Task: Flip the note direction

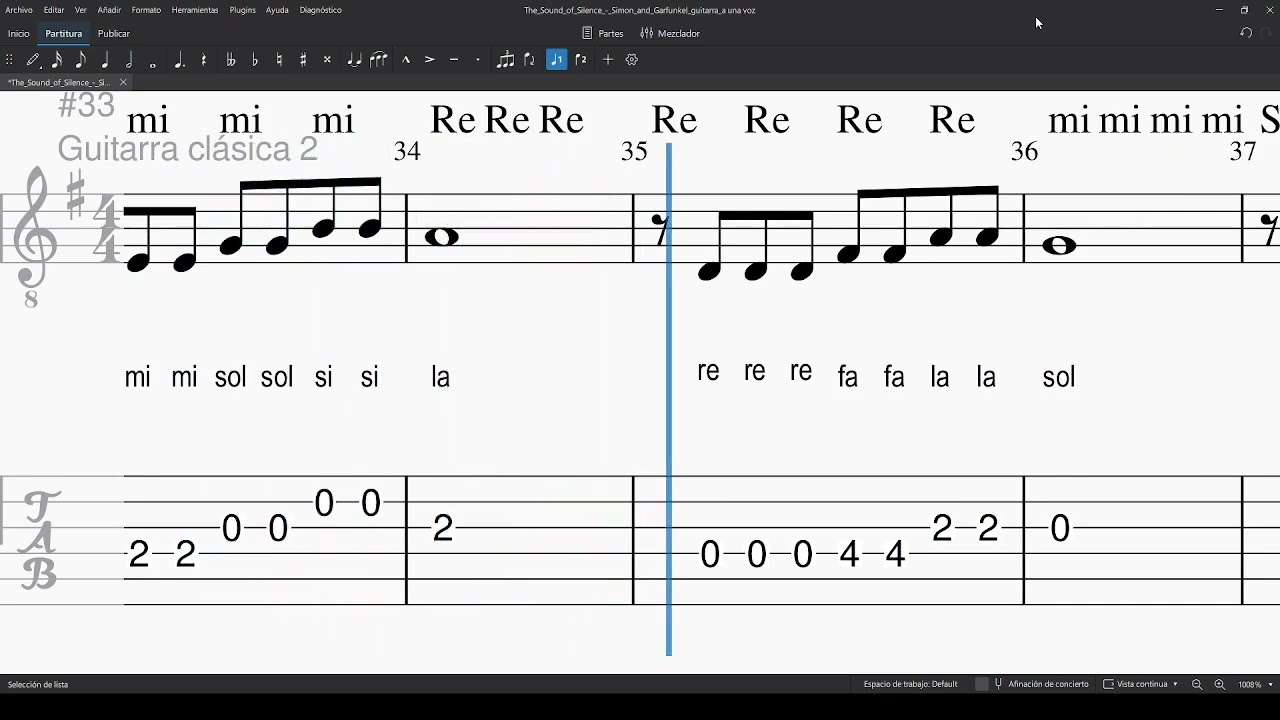Action: coord(530,60)
